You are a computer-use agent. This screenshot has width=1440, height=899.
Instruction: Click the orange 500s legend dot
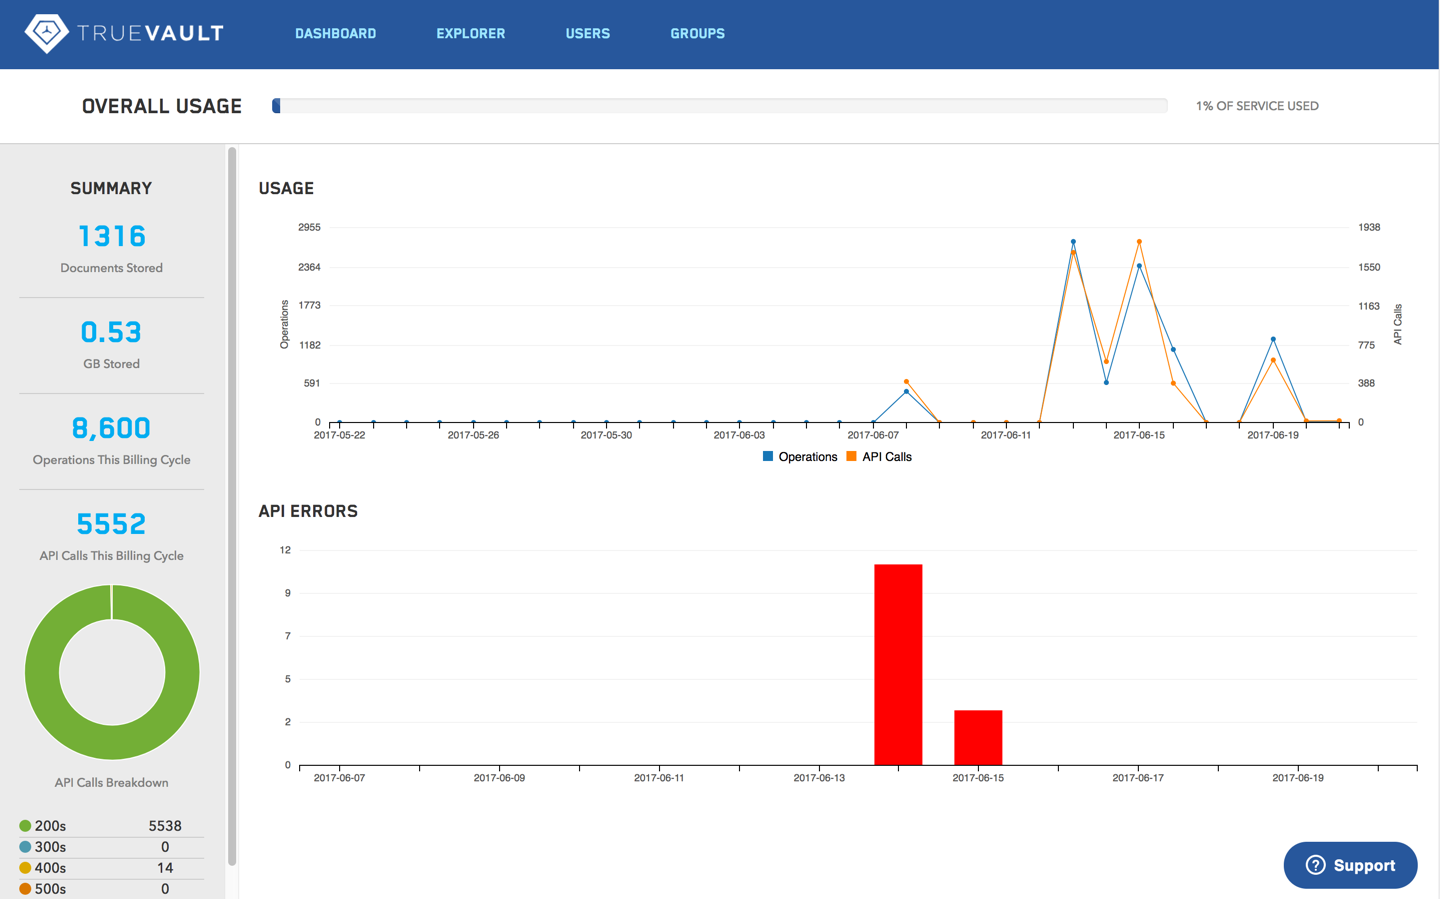coord(25,889)
